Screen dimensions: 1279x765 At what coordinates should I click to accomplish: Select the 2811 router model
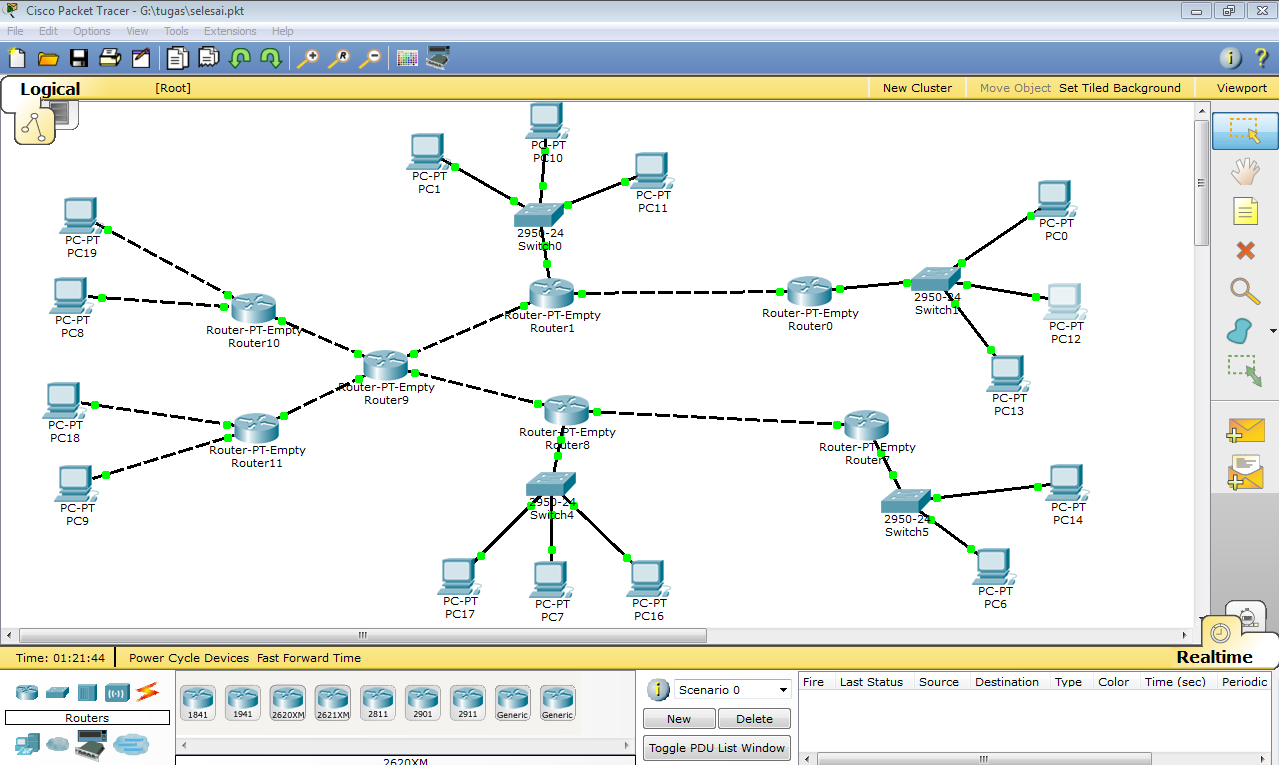point(377,702)
